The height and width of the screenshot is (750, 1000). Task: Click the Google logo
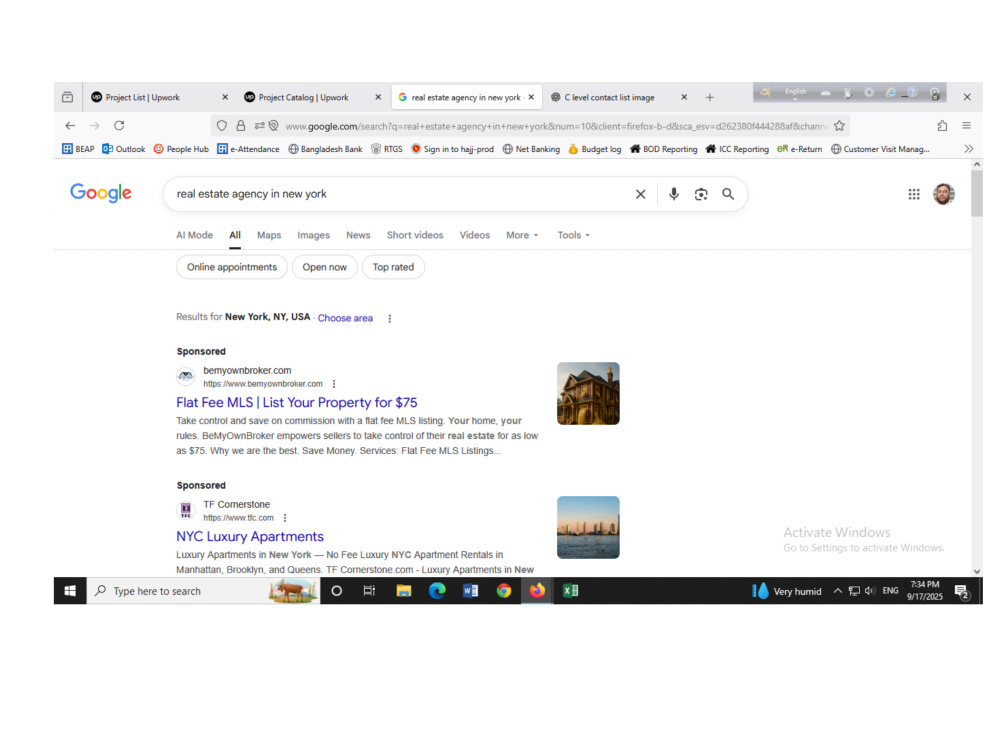(x=101, y=193)
